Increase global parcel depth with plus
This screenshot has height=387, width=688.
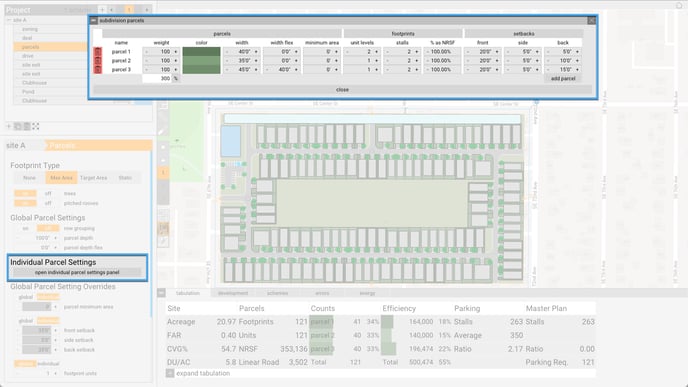click(x=56, y=238)
